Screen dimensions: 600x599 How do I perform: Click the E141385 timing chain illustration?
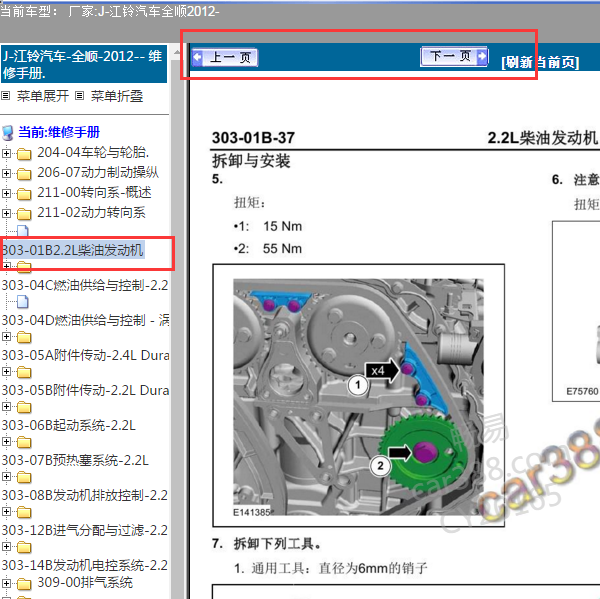click(x=359, y=397)
